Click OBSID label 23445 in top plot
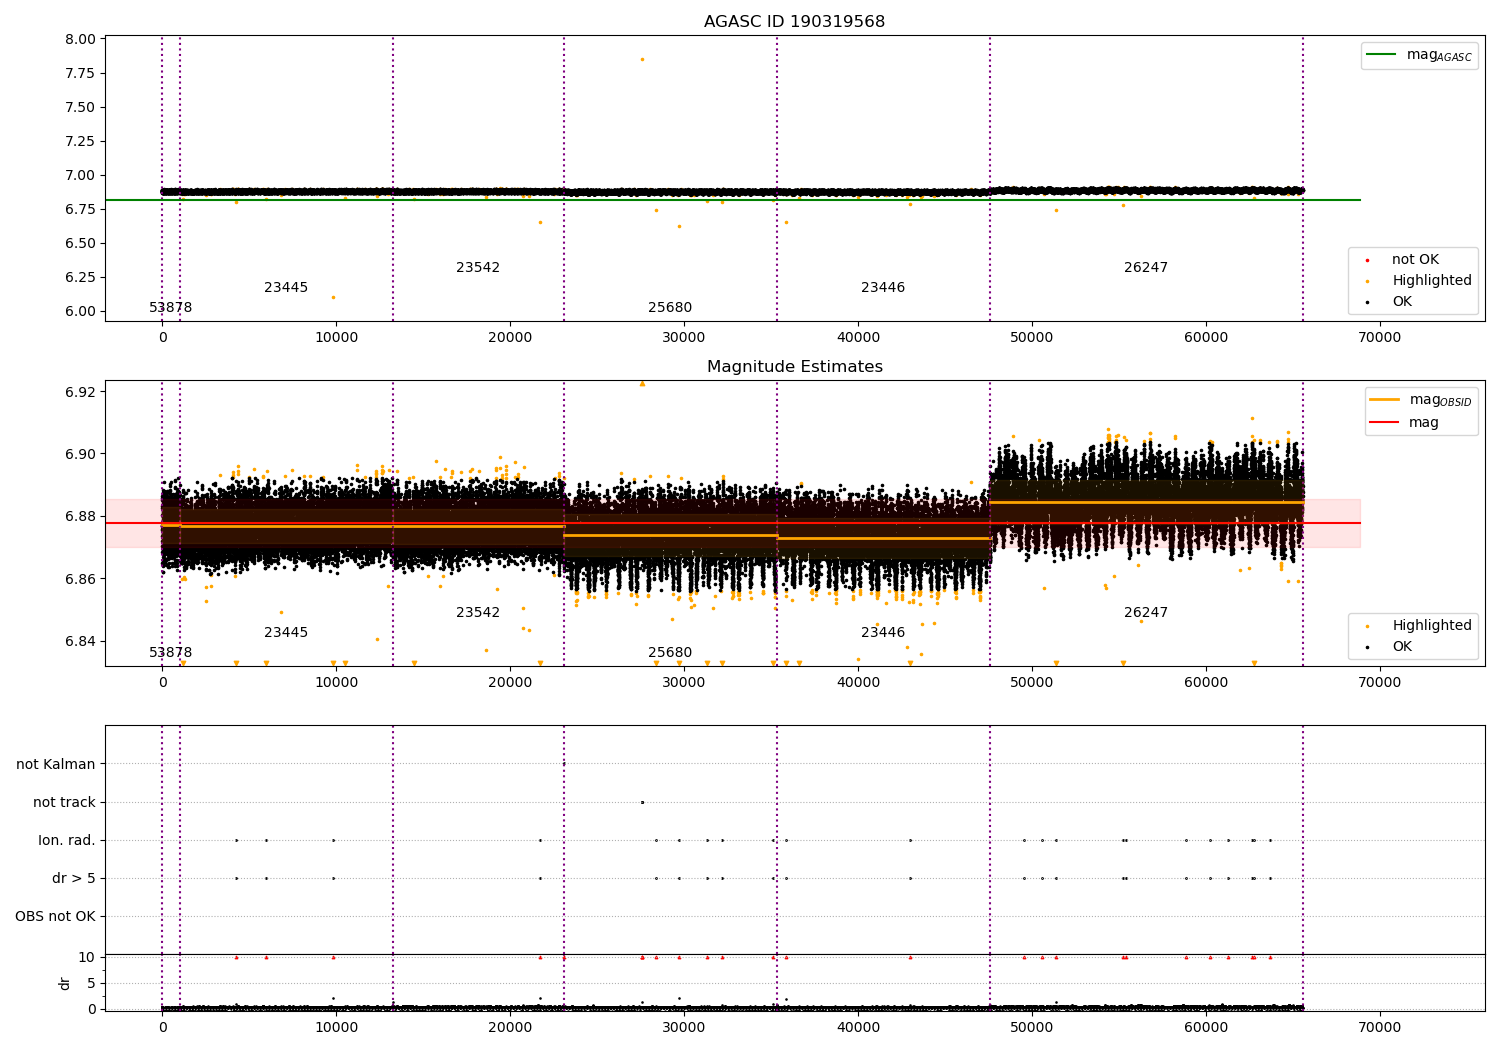Viewport: 1500px width, 1050px height. (286, 288)
